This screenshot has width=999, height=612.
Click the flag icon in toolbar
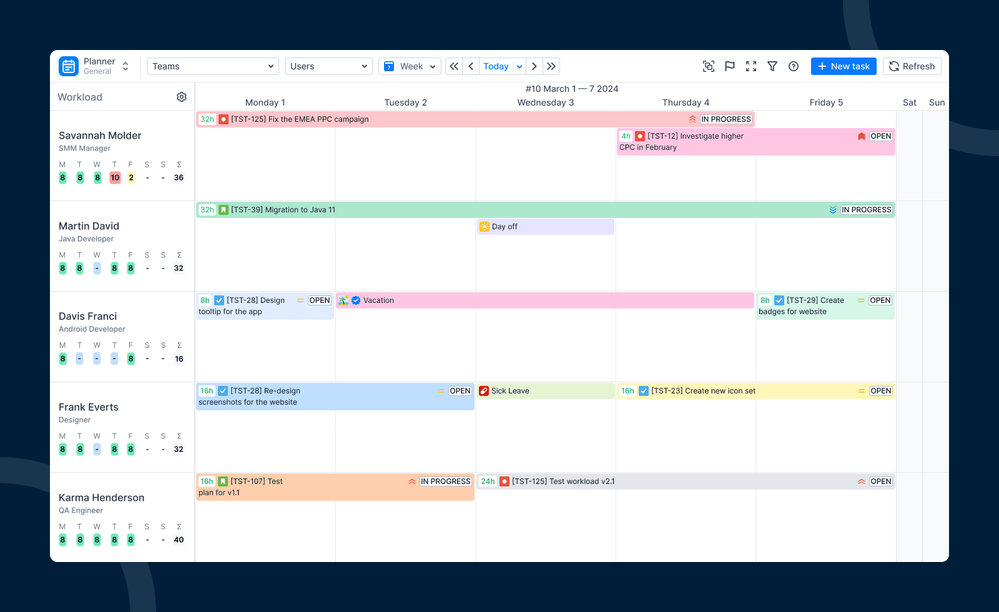pyautogui.click(x=730, y=66)
